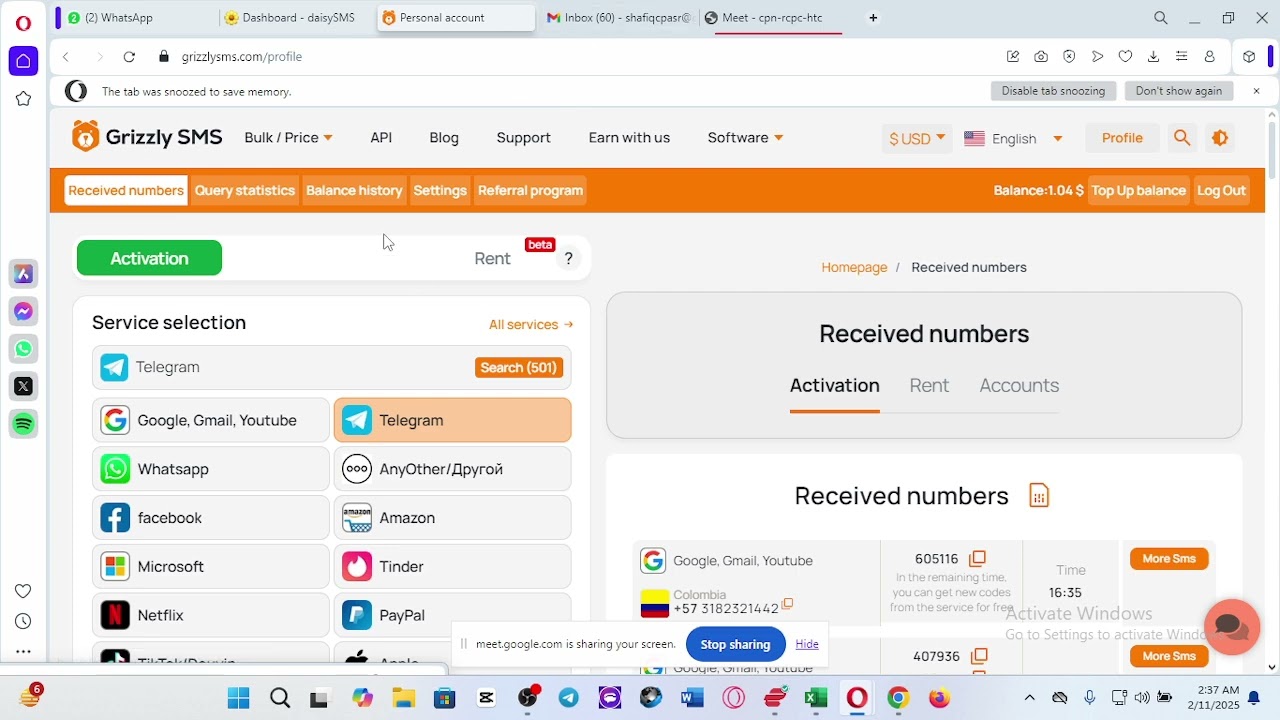Copy the Colombia number +57 3182321442

787,604
